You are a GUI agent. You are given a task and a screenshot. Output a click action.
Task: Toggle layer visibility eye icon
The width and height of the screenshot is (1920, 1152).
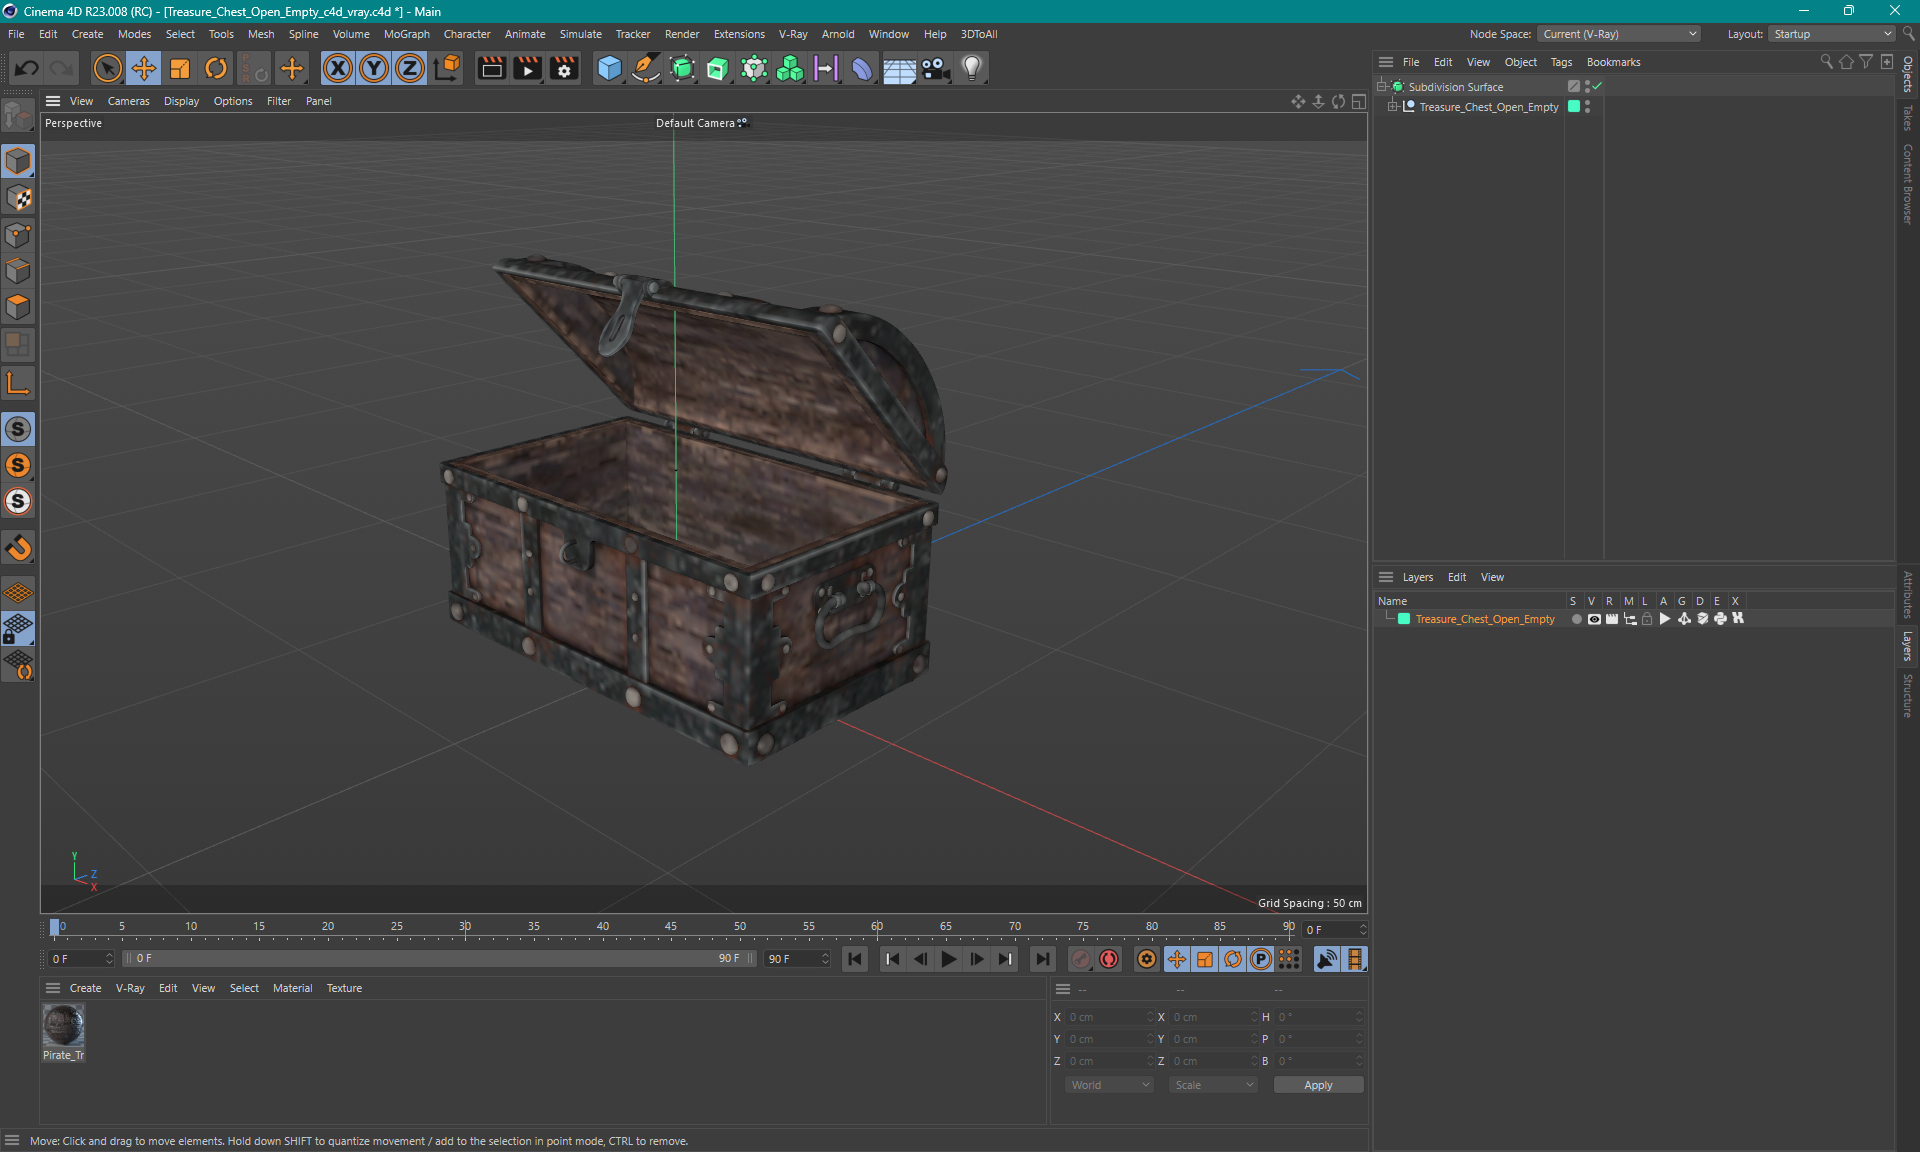[x=1594, y=619]
